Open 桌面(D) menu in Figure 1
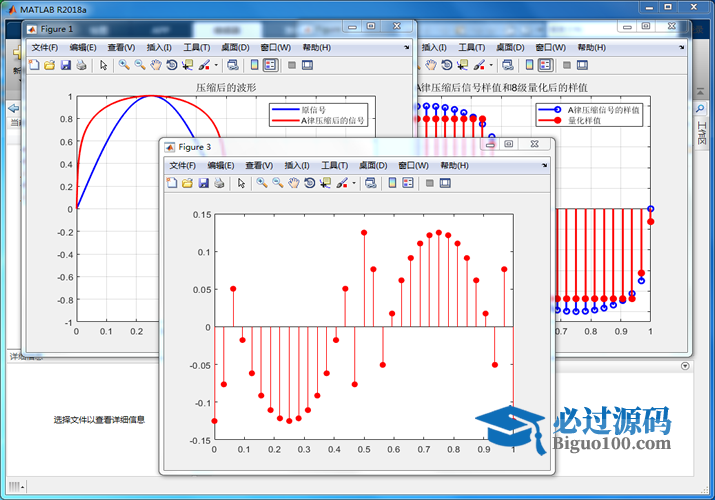 pos(235,47)
